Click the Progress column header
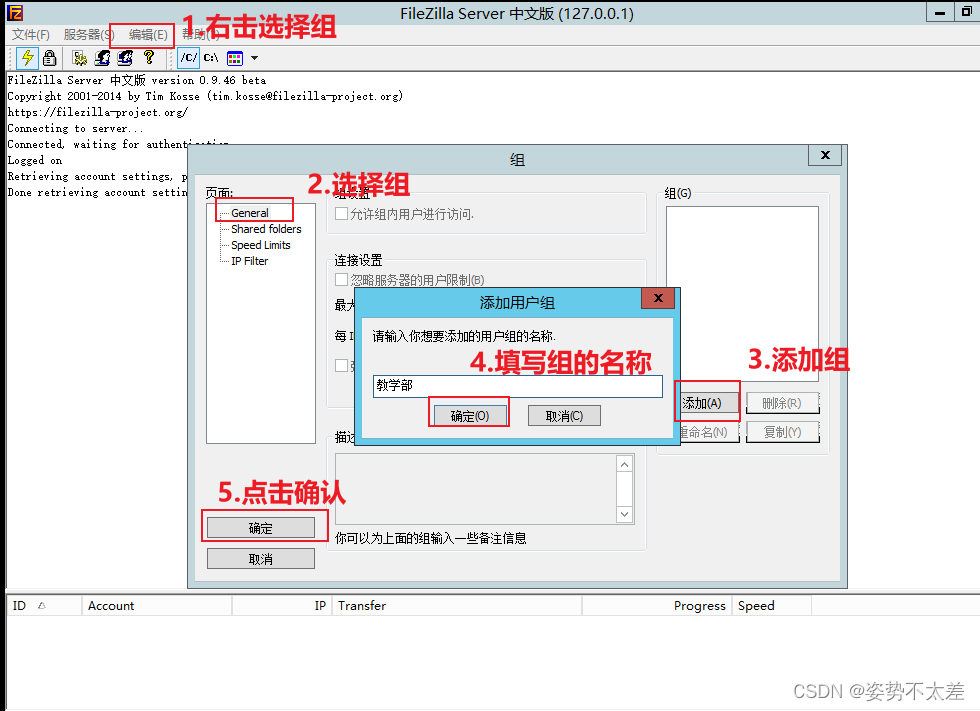This screenshot has width=980, height=711. (x=657, y=605)
